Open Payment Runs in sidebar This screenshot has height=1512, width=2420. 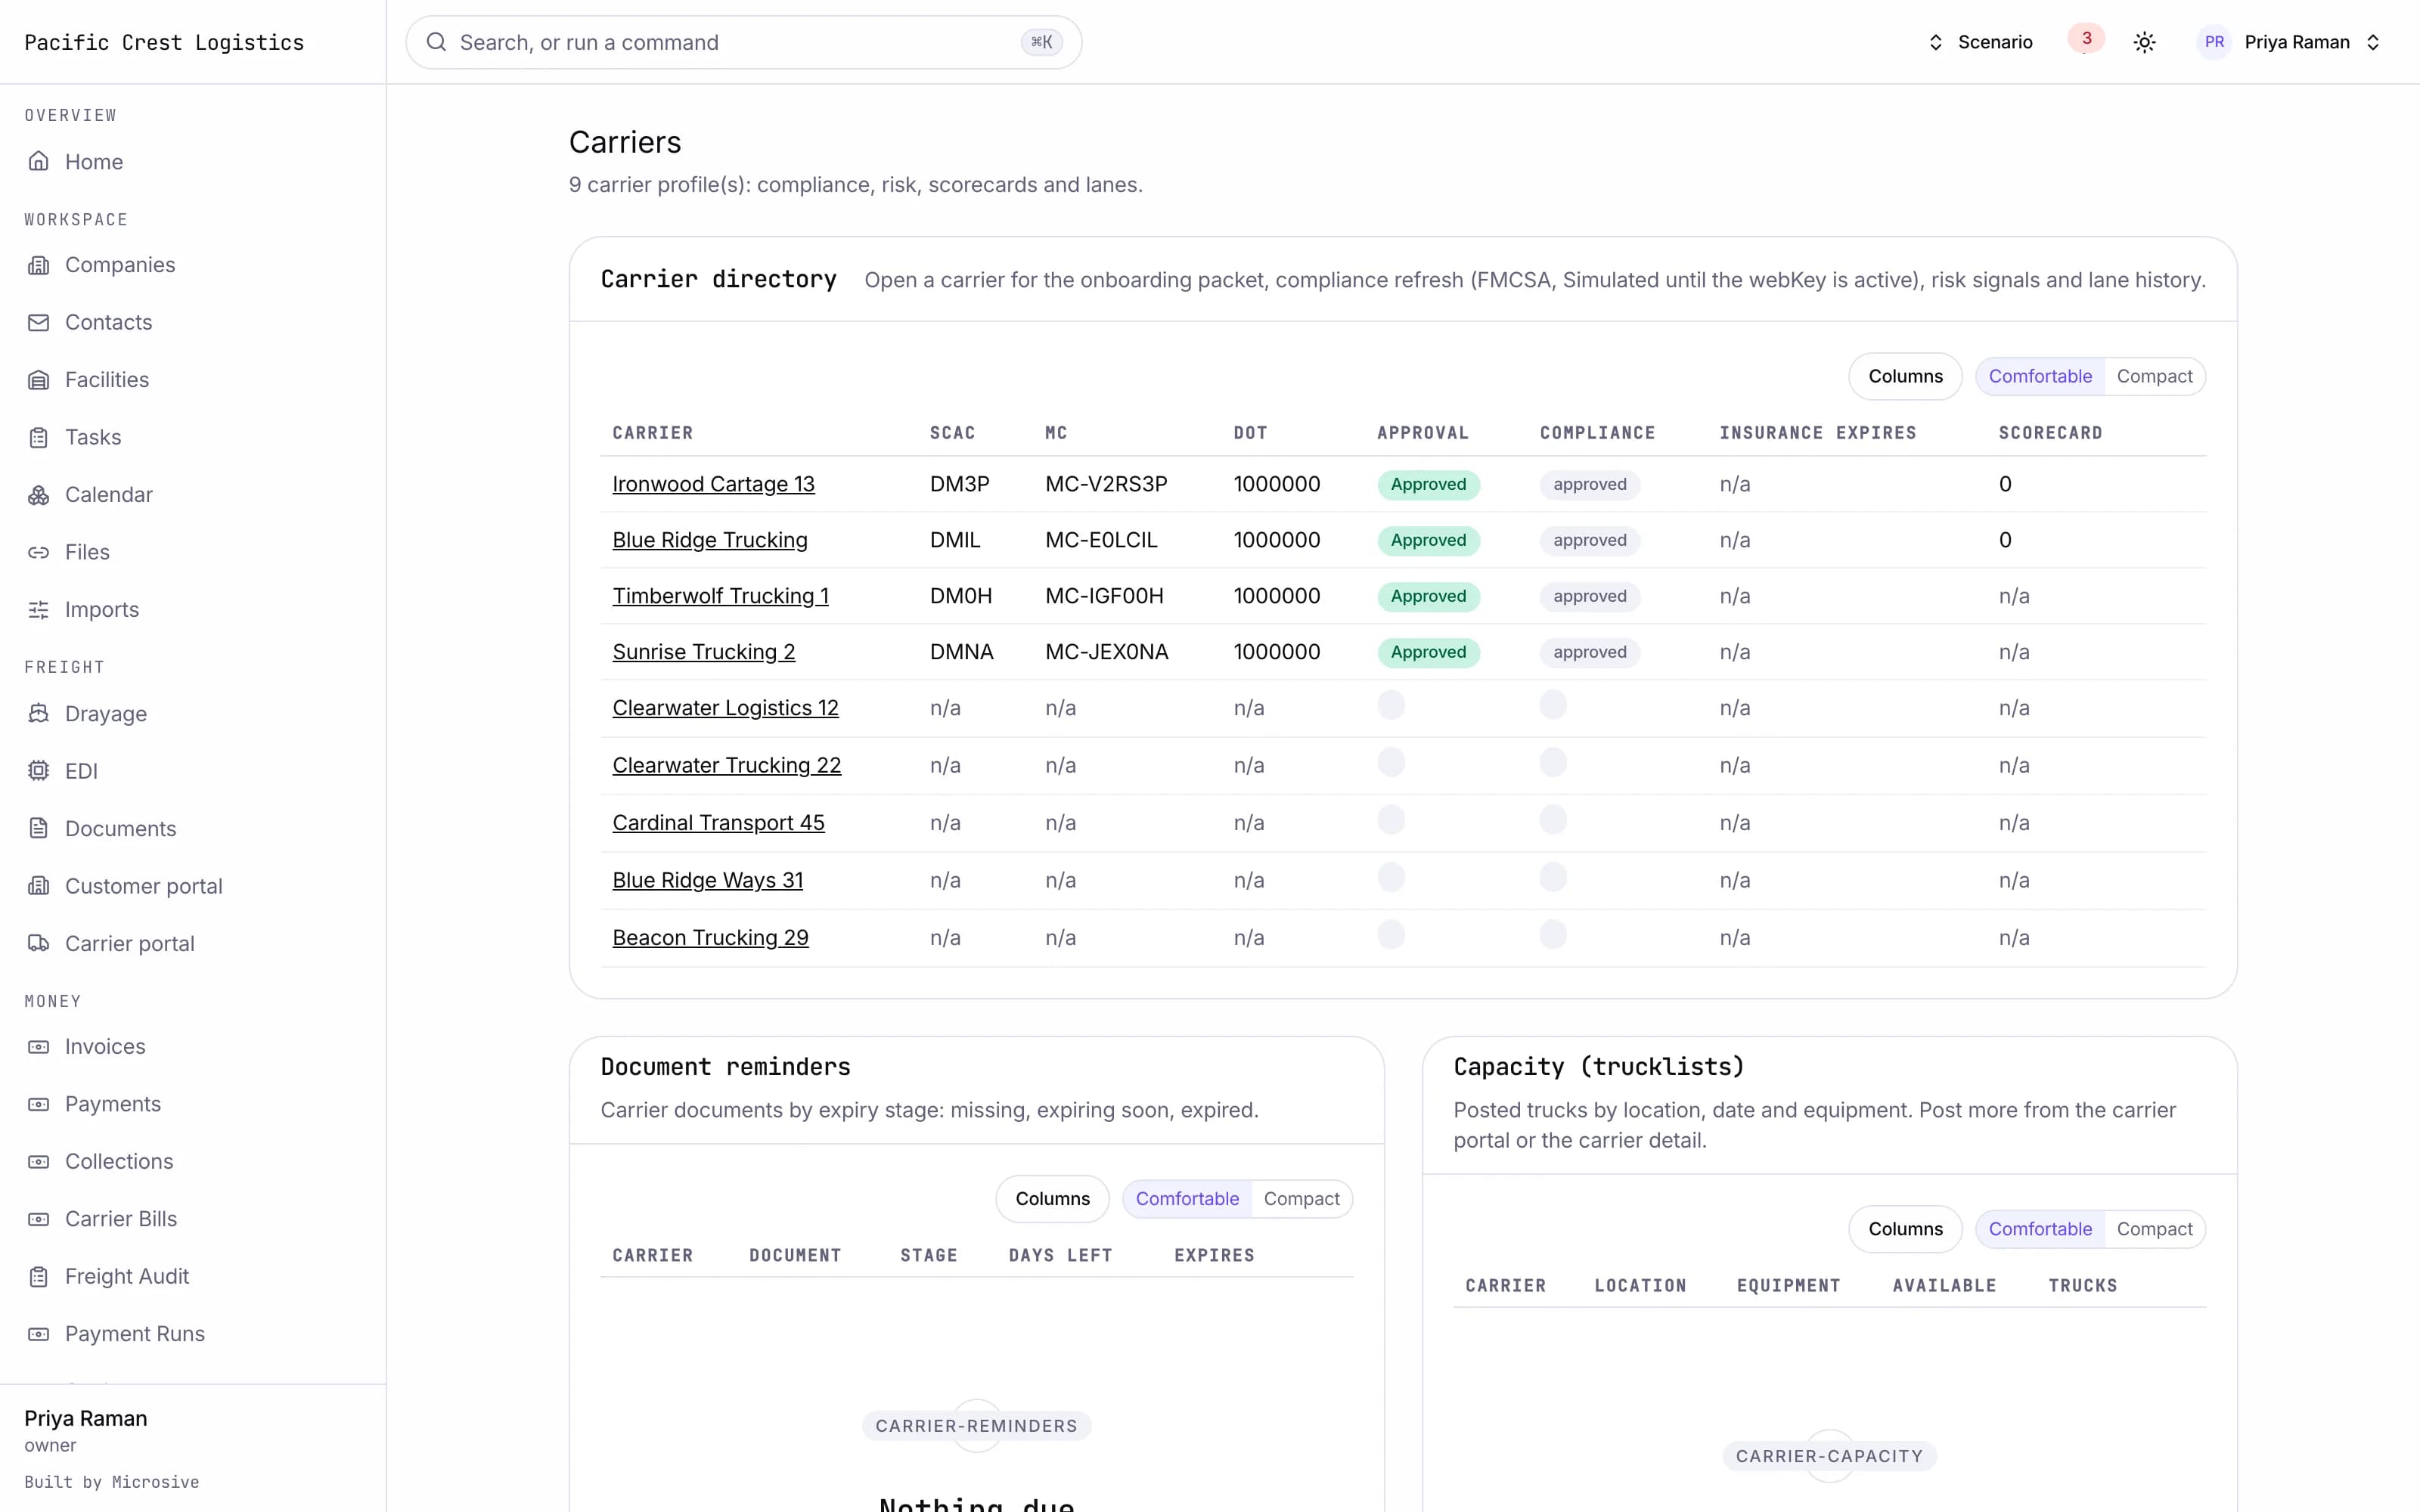(134, 1334)
